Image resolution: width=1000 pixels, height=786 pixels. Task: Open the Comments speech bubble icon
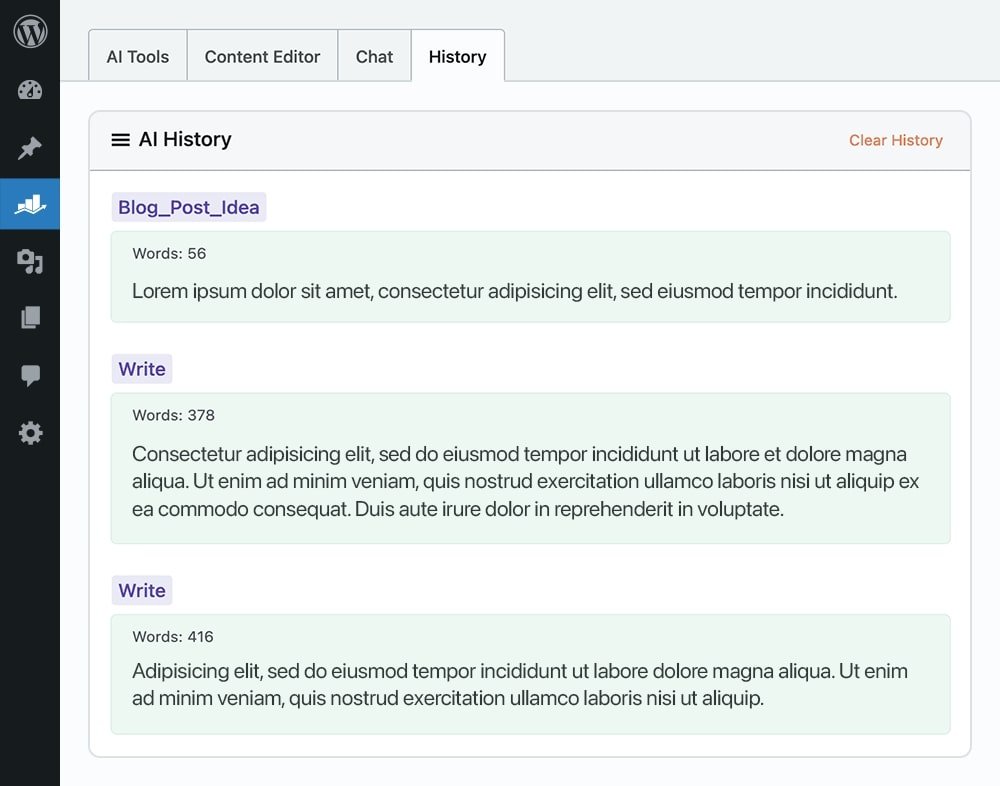tap(30, 375)
